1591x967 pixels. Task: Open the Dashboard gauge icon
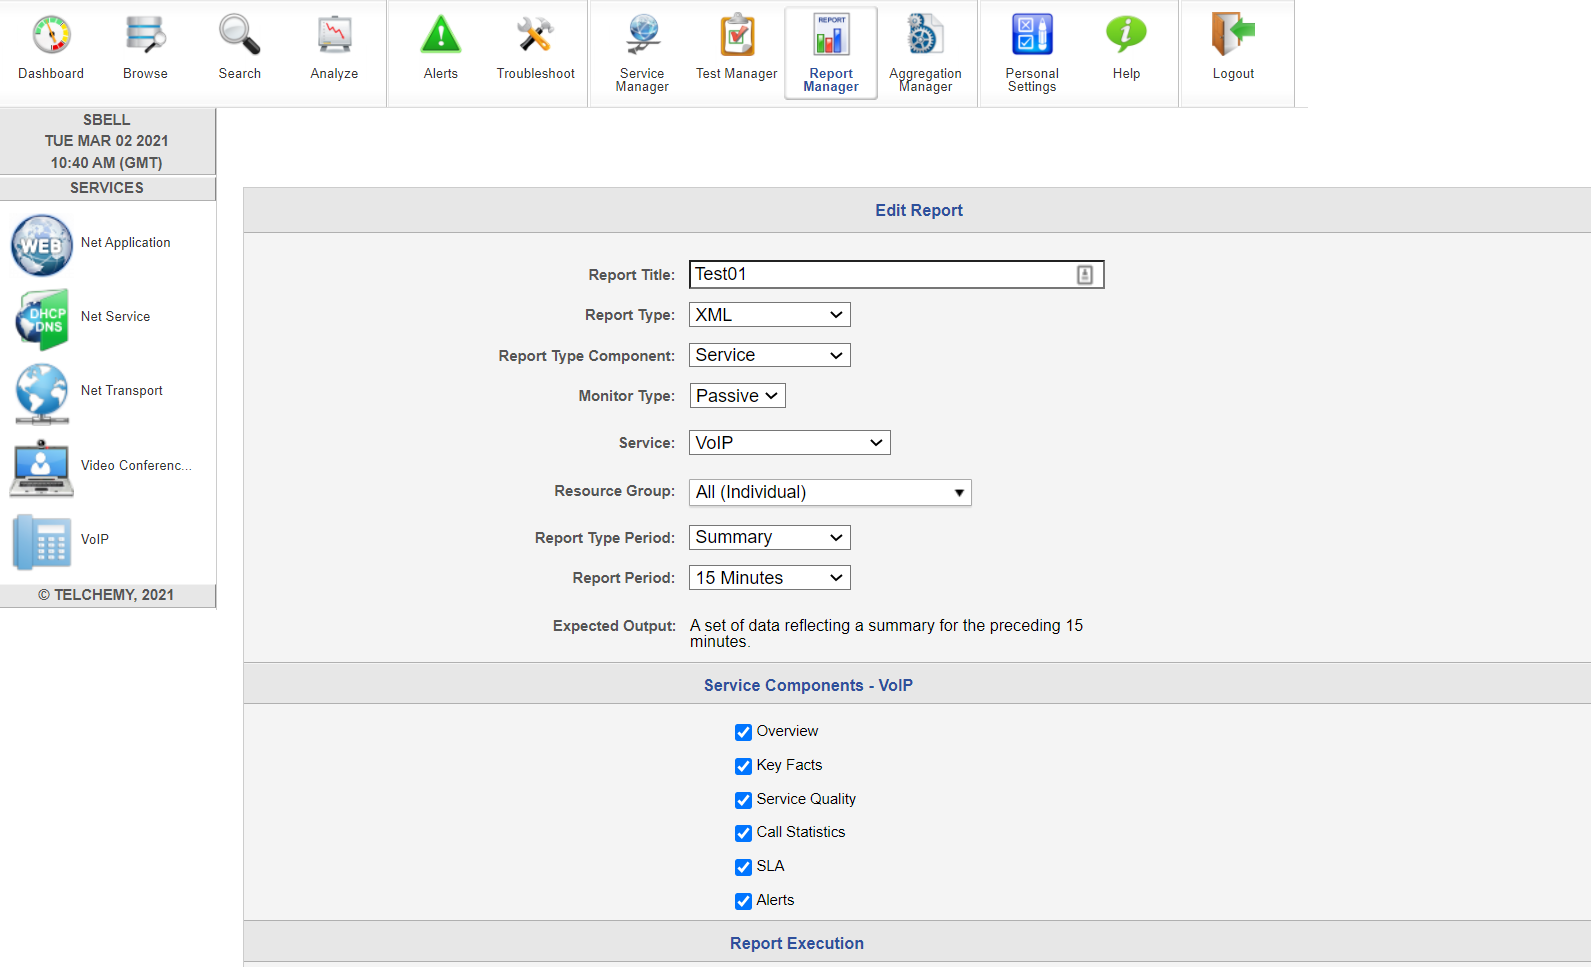coord(51,36)
